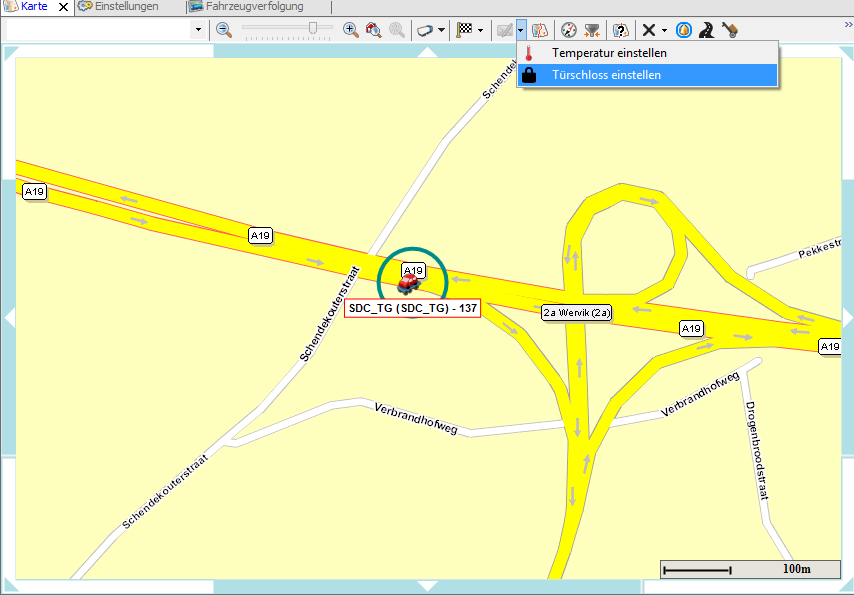The width and height of the screenshot is (854, 596).
Task: Click the zoom level slider handle
Action: click(313, 28)
